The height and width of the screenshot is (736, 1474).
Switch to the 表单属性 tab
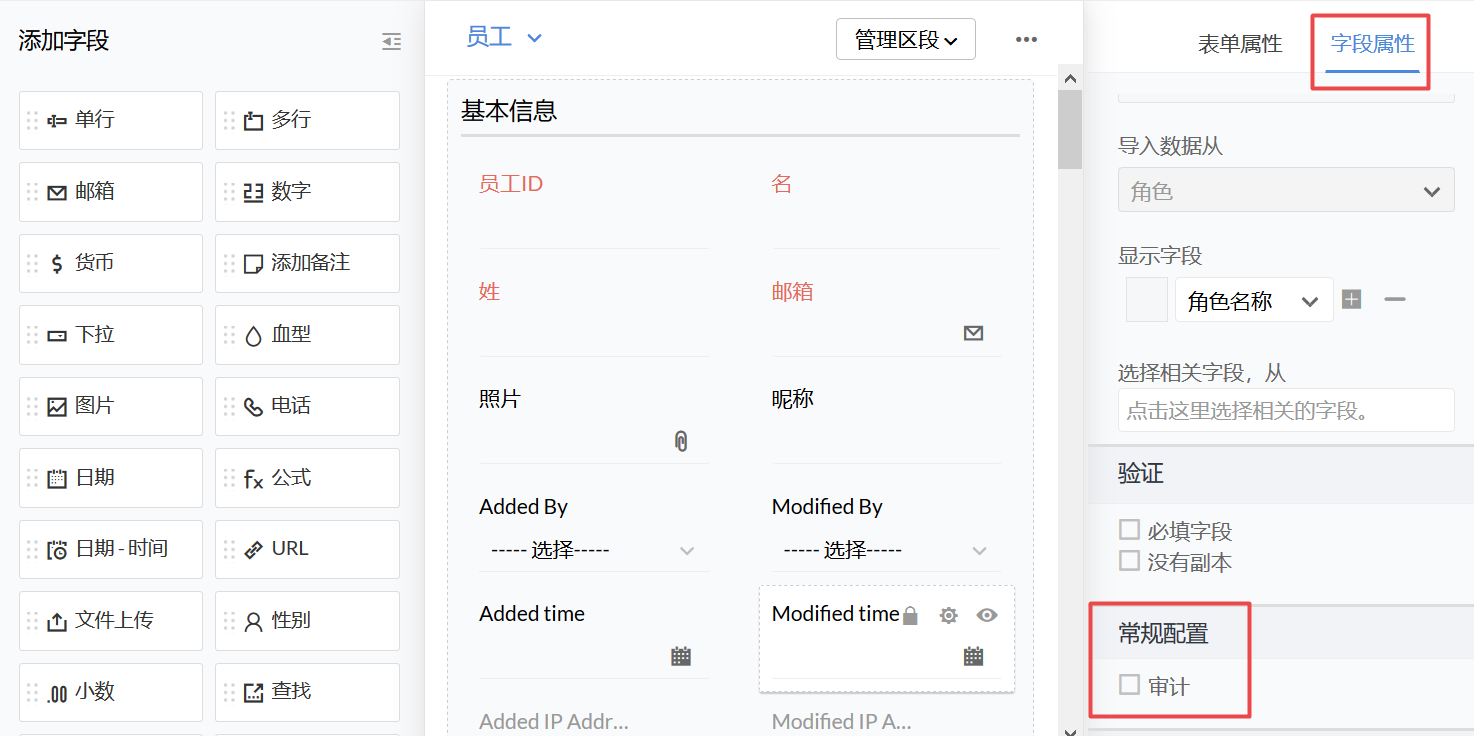(x=1240, y=44)
